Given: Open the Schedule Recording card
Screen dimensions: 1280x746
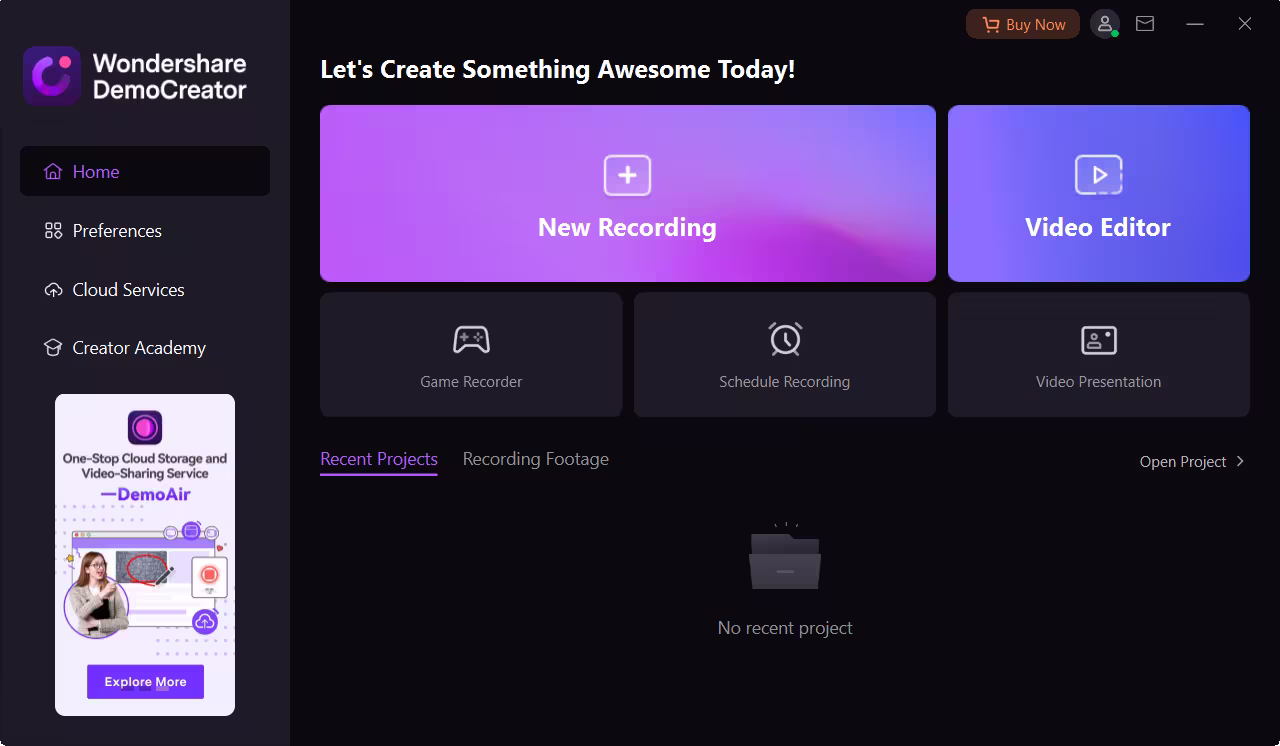Looking at the screenshot, I should pyautogui.click(x=785, y=354).
